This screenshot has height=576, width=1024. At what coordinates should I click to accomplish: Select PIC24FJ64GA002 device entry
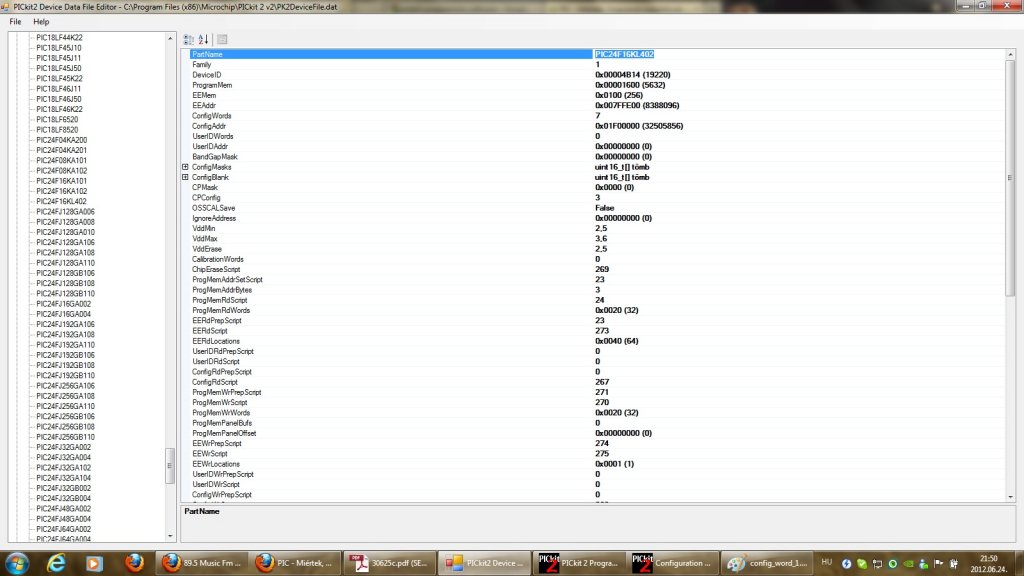click(x=63, y=529)
